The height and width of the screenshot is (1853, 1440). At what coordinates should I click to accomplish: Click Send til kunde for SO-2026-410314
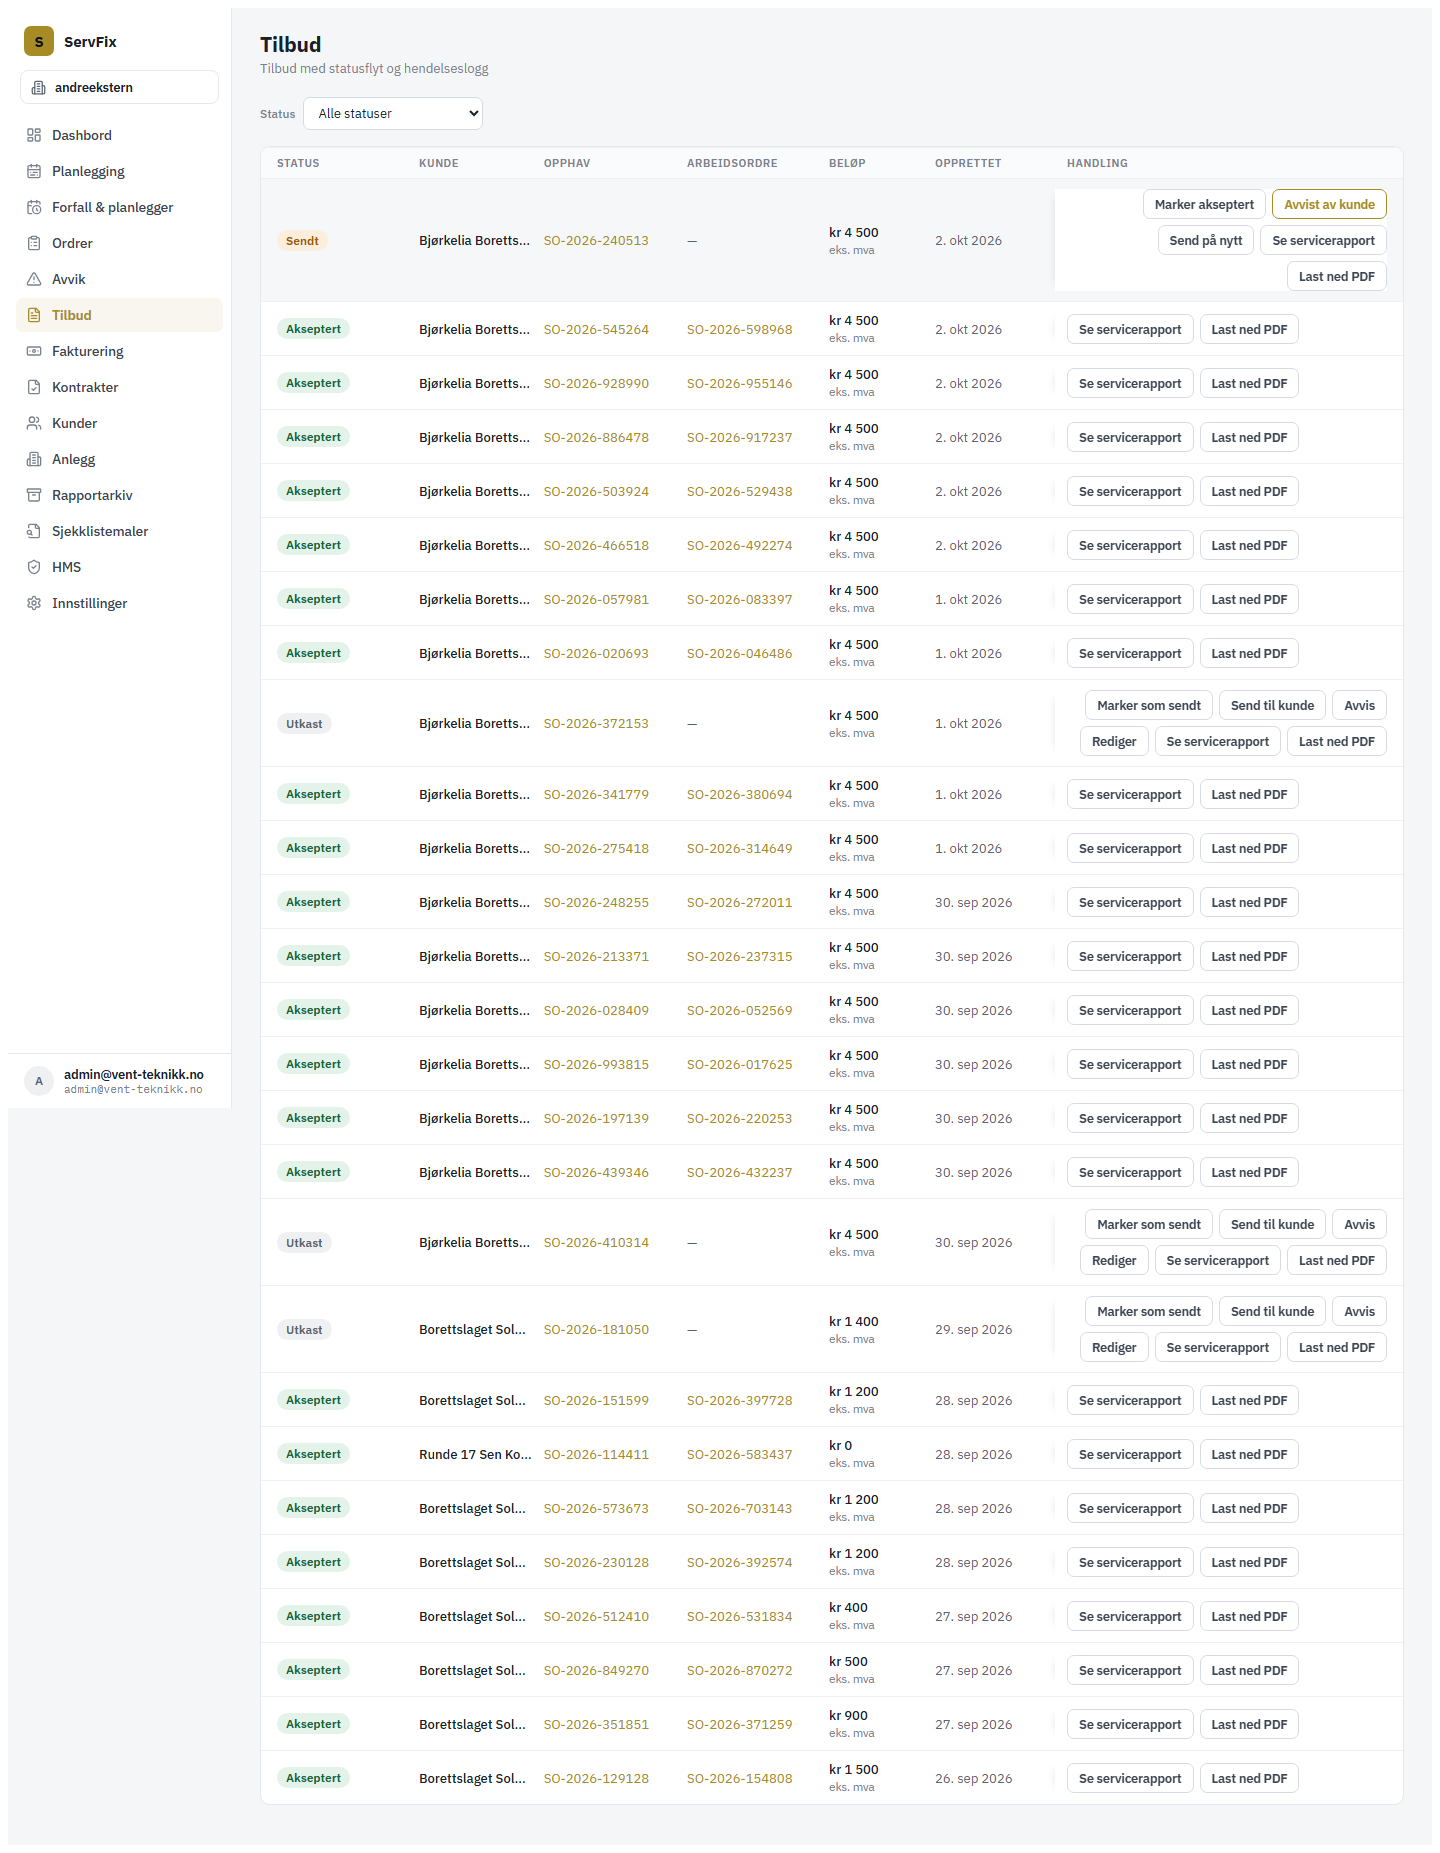pos(1272,1224)
